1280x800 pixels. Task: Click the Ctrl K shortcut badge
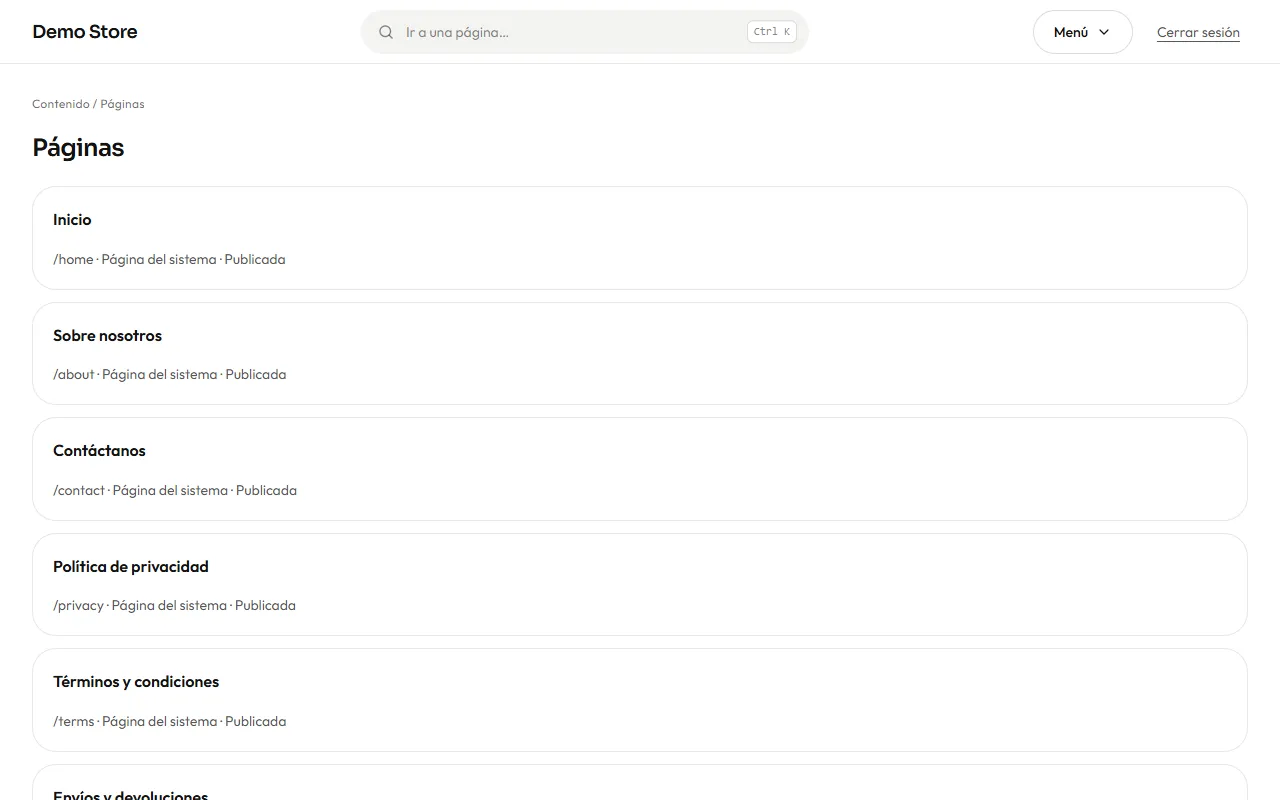tap(772, 32)
